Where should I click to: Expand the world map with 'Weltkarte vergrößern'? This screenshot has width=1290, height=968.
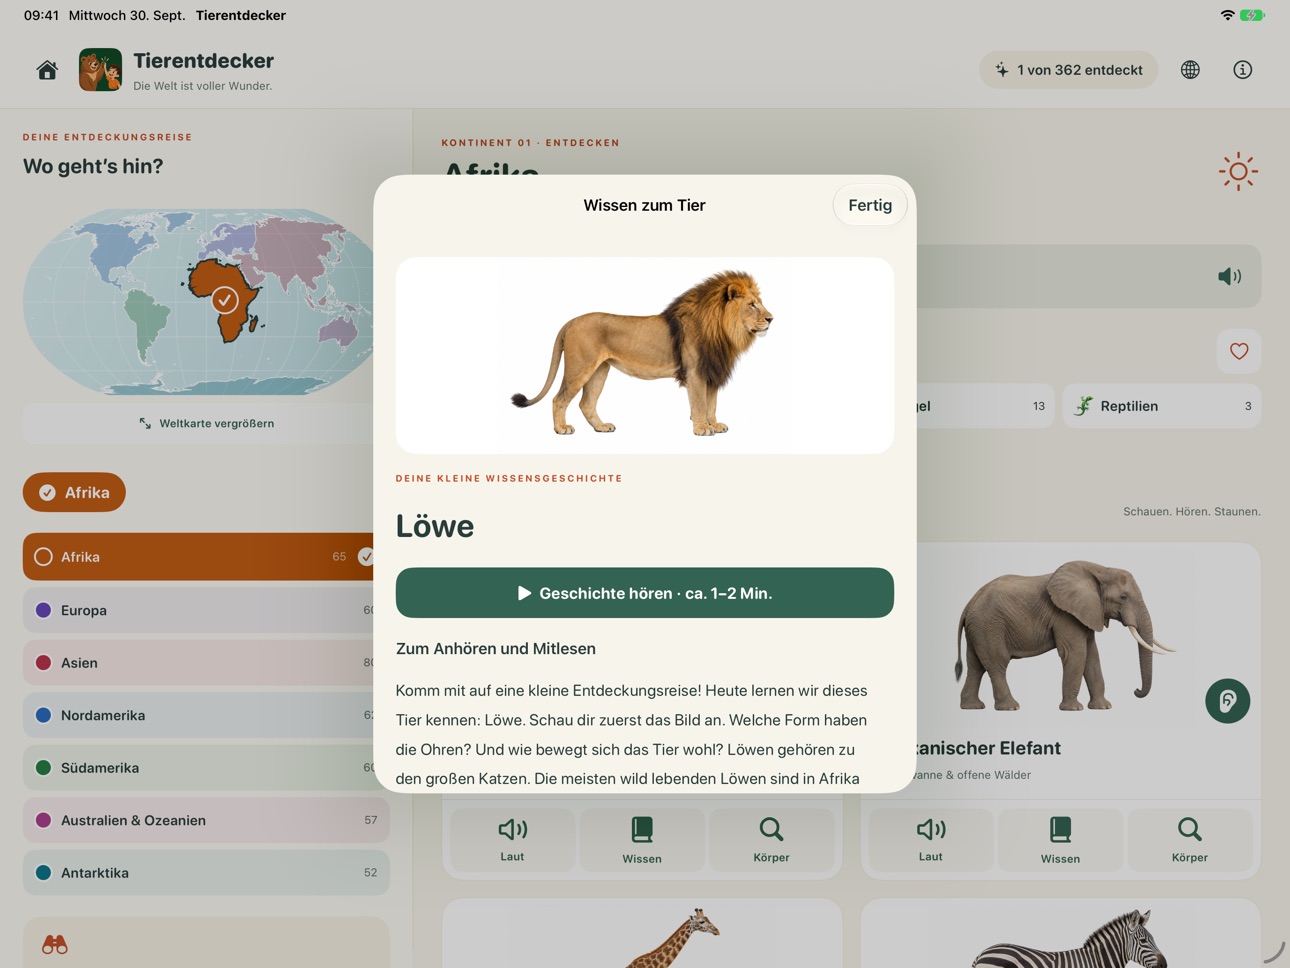pyautogui.click(x=206, y=423)
